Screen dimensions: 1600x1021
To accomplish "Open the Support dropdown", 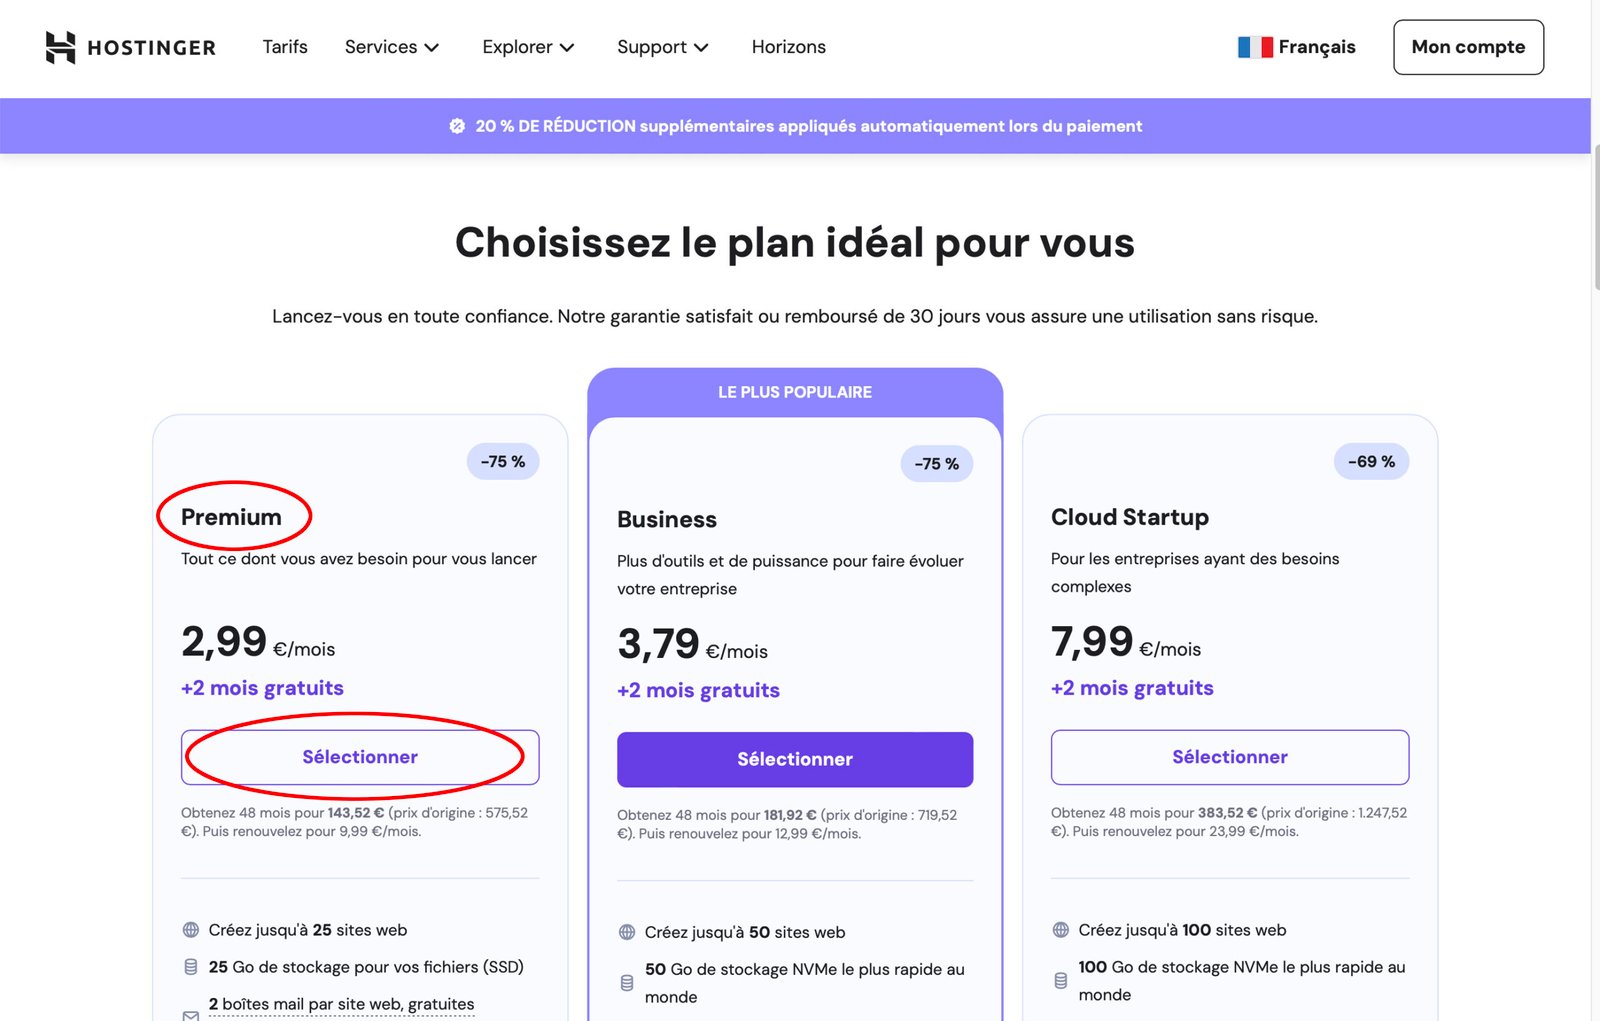I will click(661, 46).
